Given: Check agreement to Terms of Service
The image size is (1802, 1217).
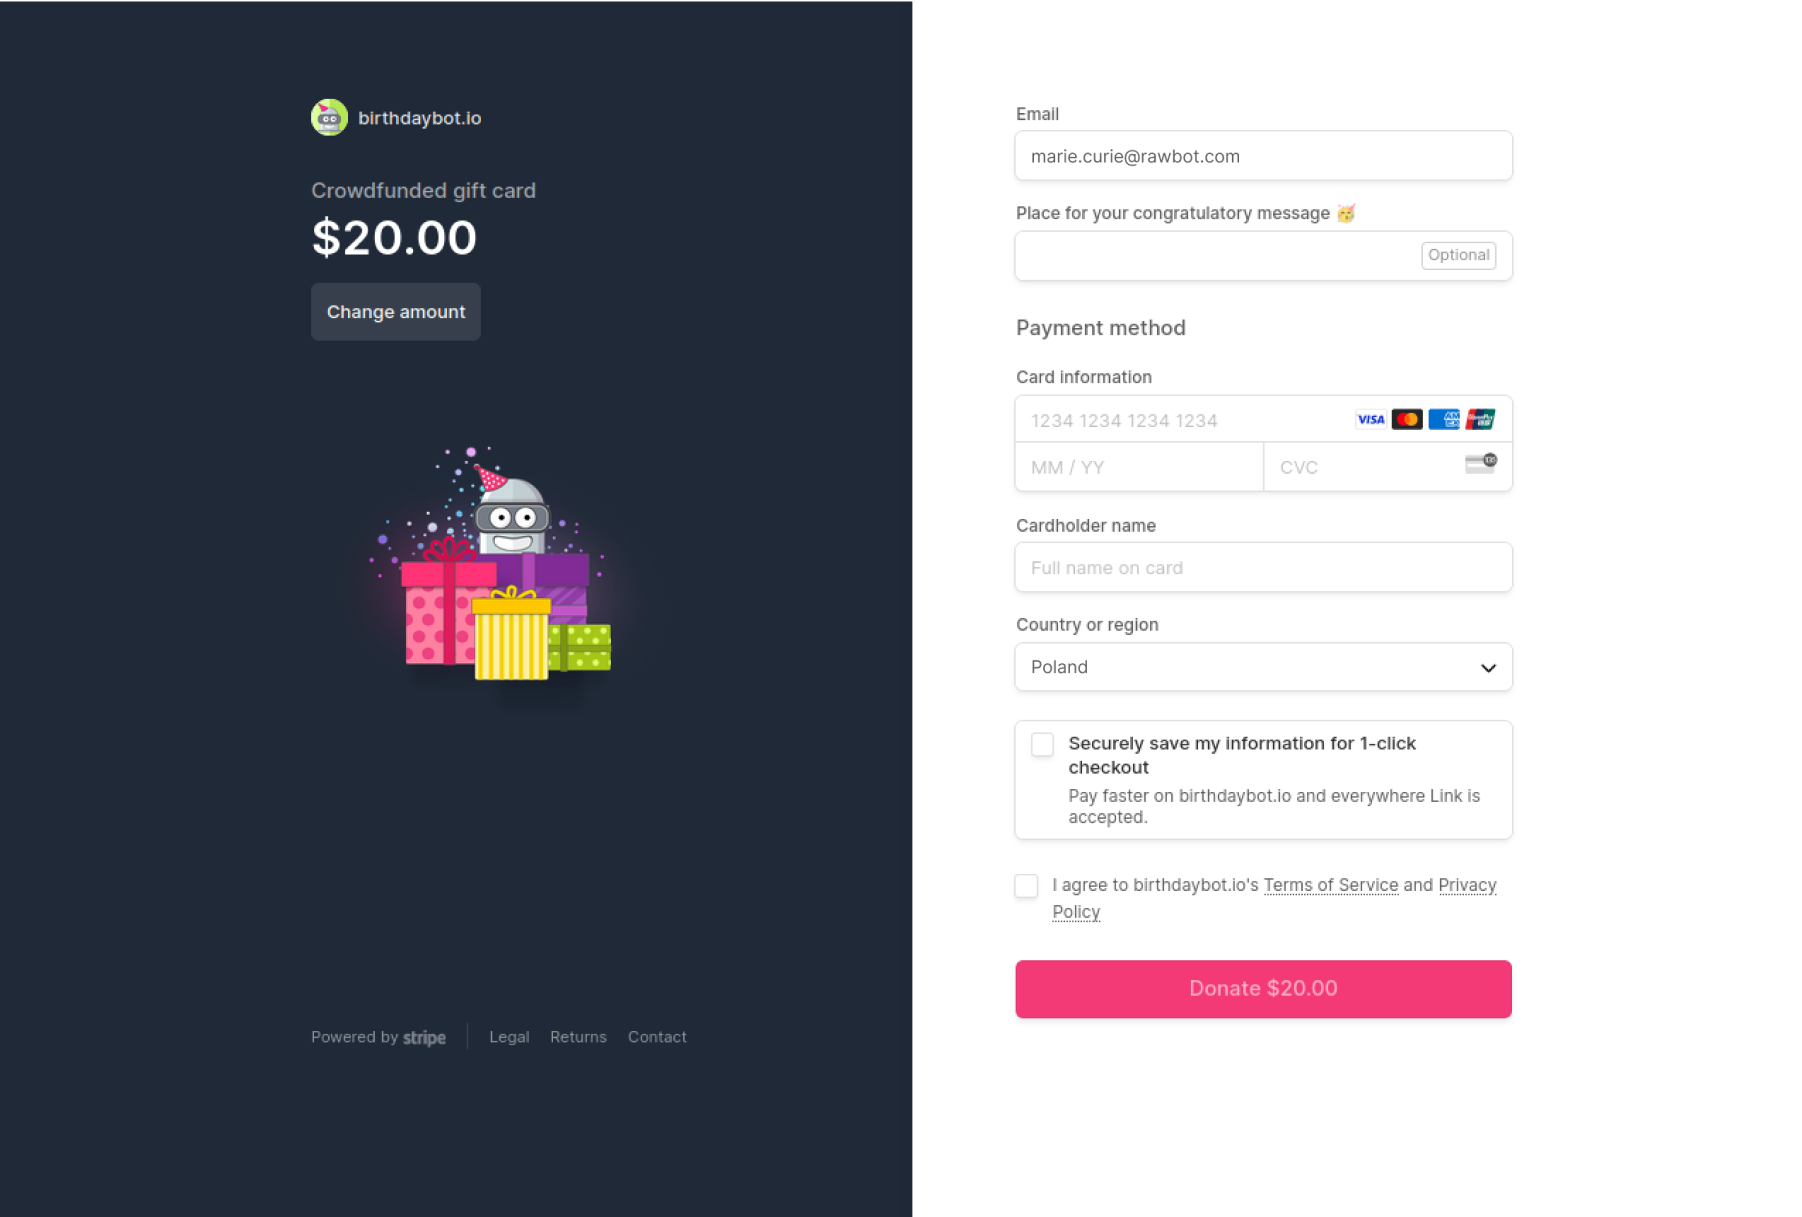Looking at the screenshot, I should click(x=1026, y=886).
